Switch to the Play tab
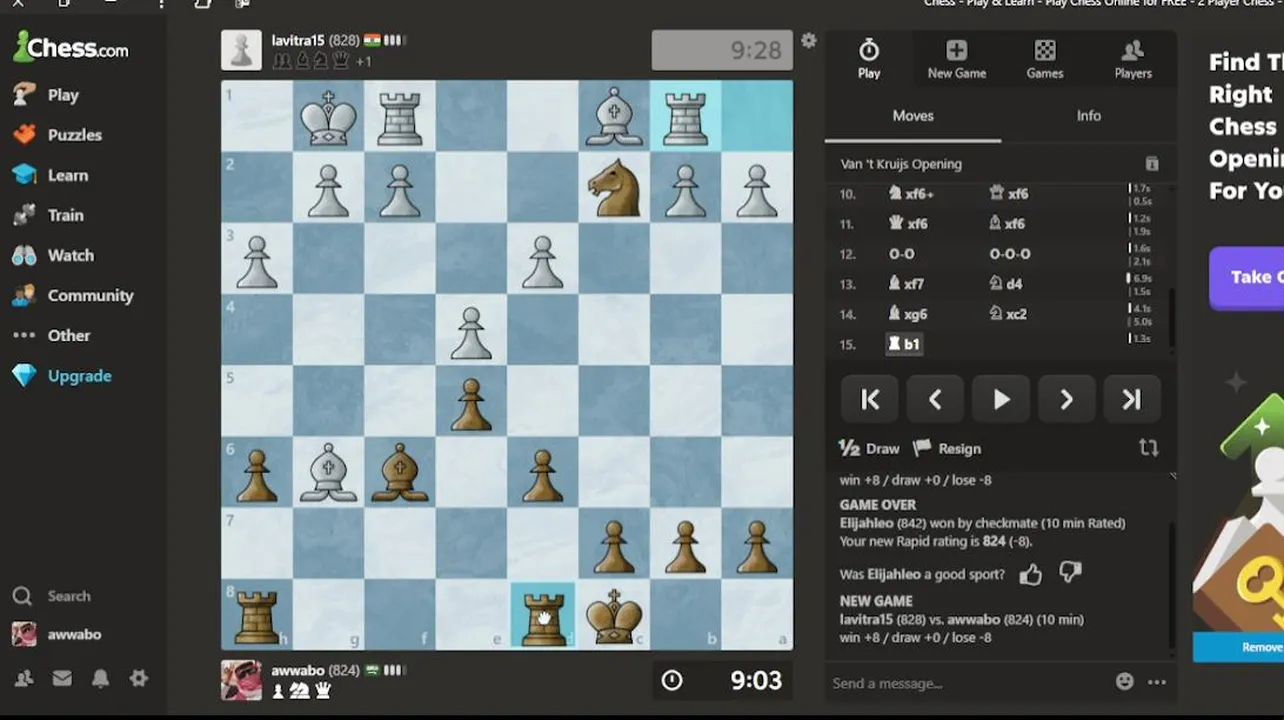This screenshot has height=720, width=1284. [869, 58]
